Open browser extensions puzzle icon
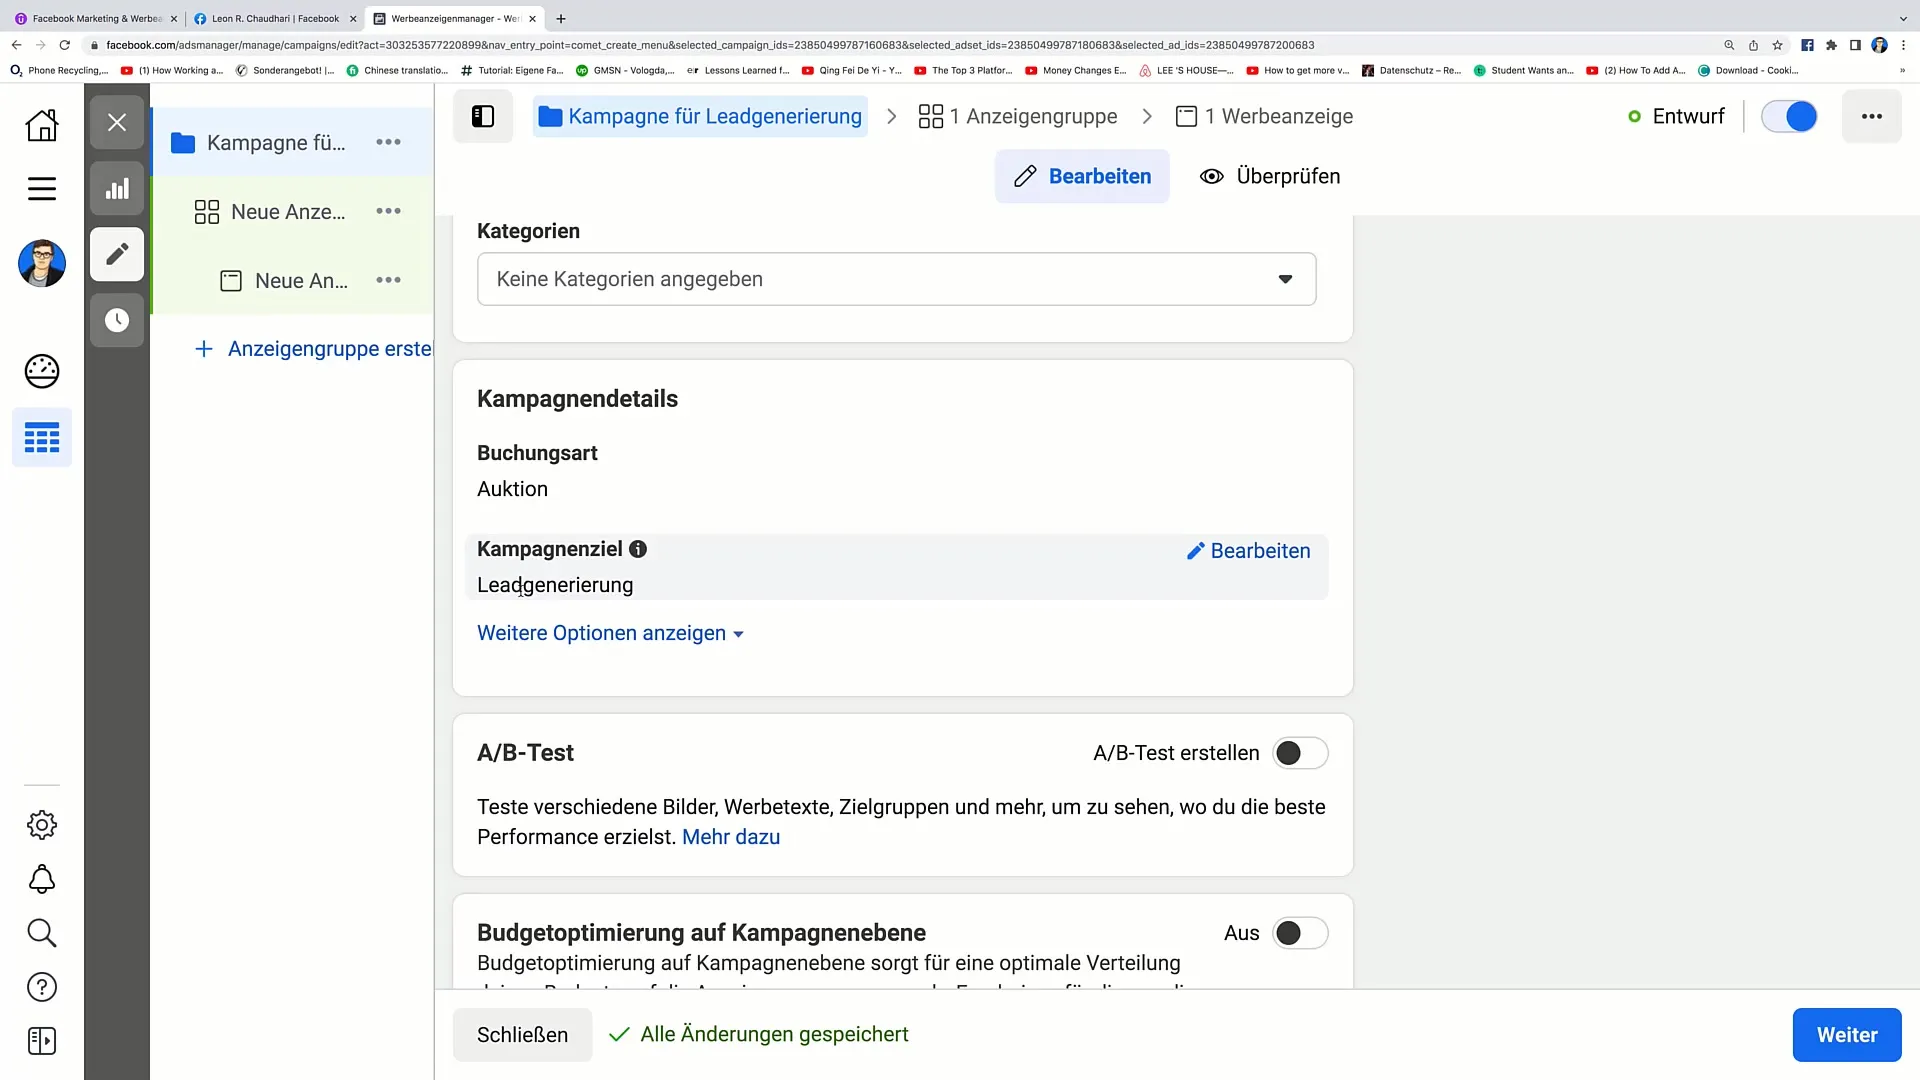Screen dimensions: 1920x1080 pyautogui.click(x=1831, y=45)
